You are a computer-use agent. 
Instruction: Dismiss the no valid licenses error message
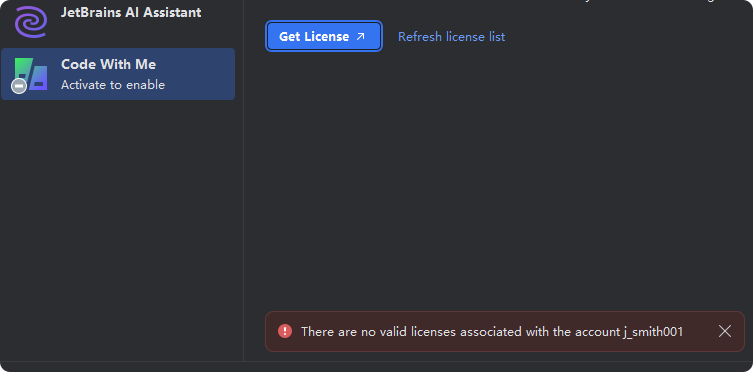click(x=725, y=331)
